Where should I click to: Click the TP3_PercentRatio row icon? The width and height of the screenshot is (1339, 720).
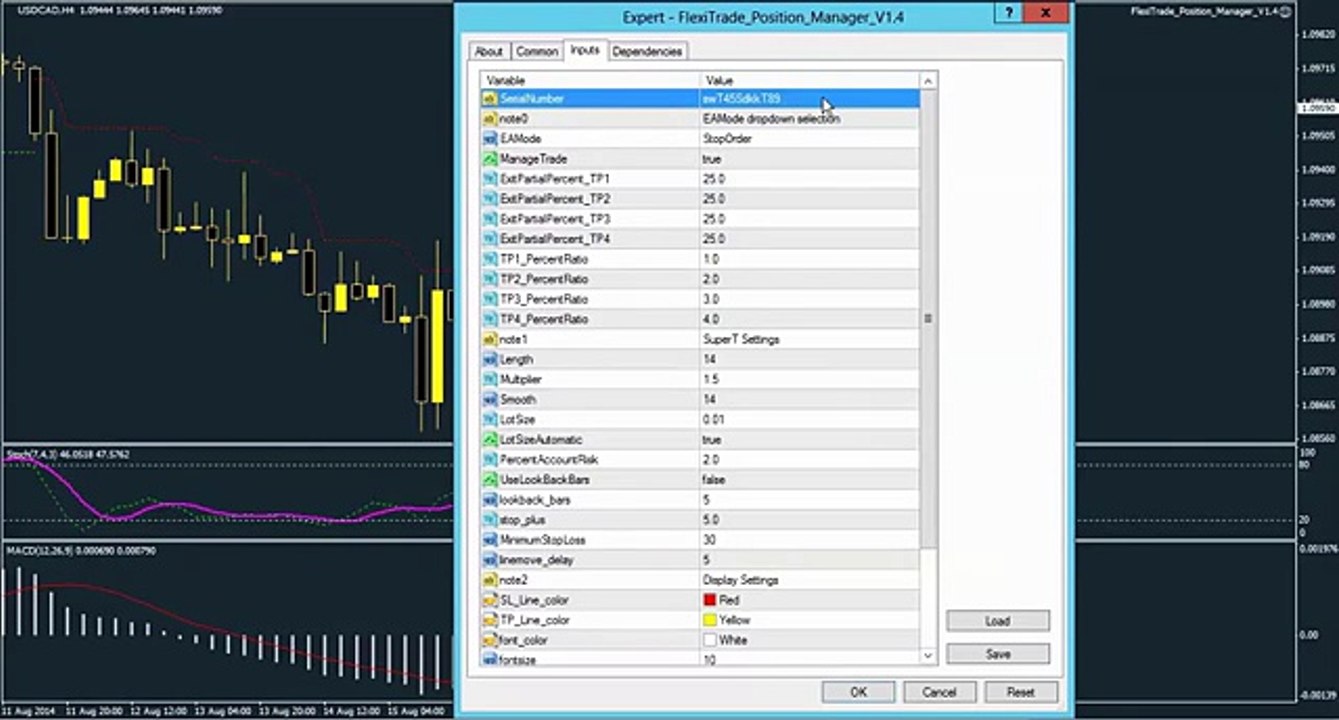tap(490, 299)
